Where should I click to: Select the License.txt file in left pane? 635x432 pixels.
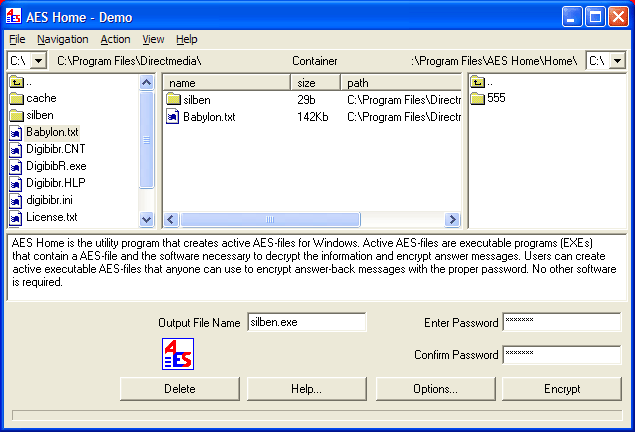click(51, 217)
